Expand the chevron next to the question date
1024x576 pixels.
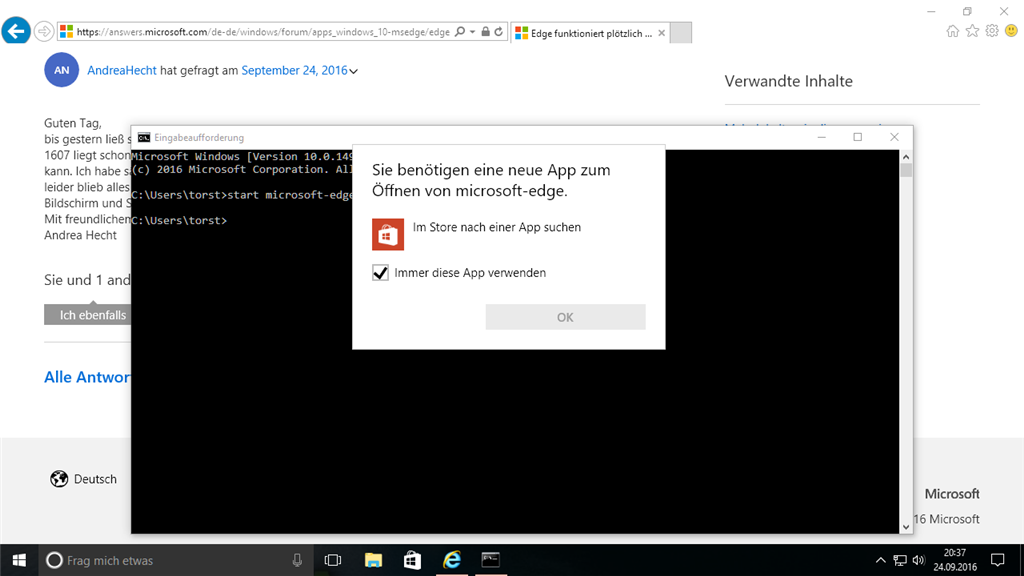coord(354,71)
